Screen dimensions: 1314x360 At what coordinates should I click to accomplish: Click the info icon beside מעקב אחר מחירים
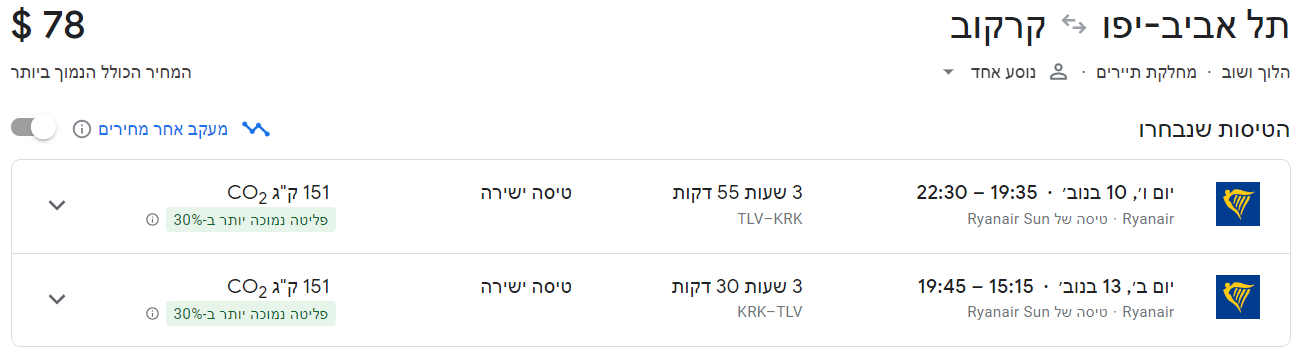coord(82,129)
